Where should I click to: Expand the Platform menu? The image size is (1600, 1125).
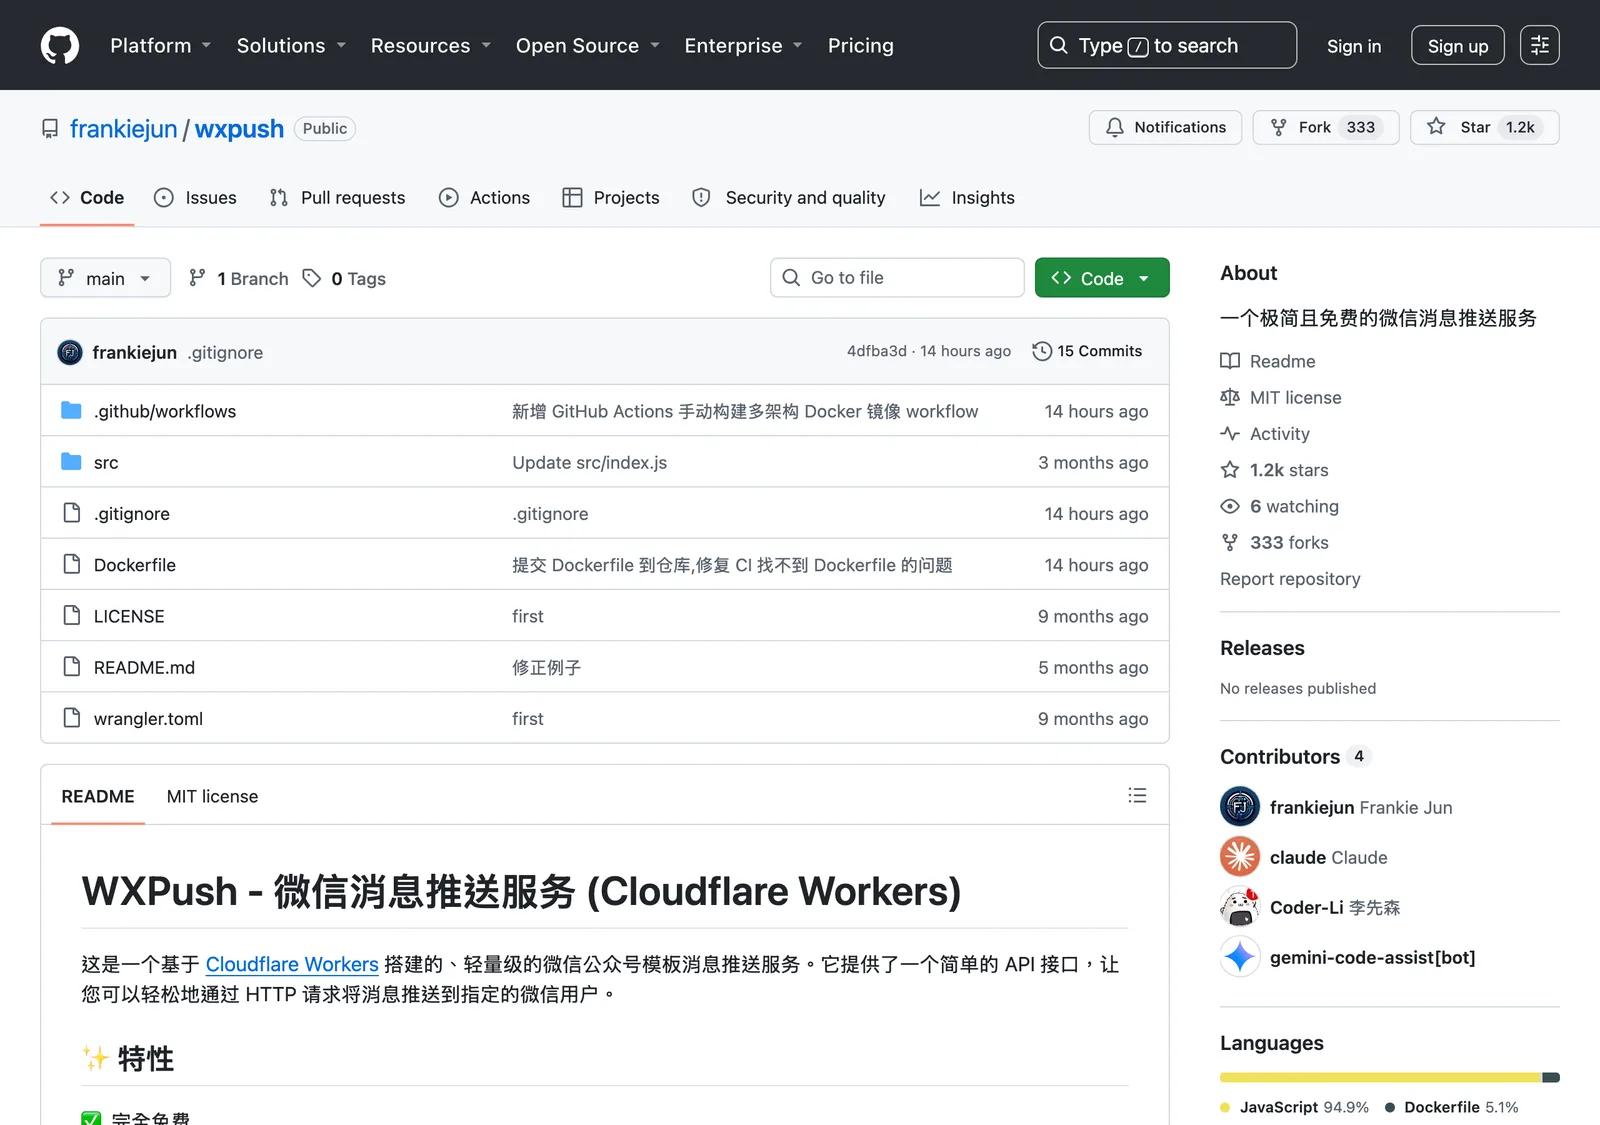(x=160, y=45)
